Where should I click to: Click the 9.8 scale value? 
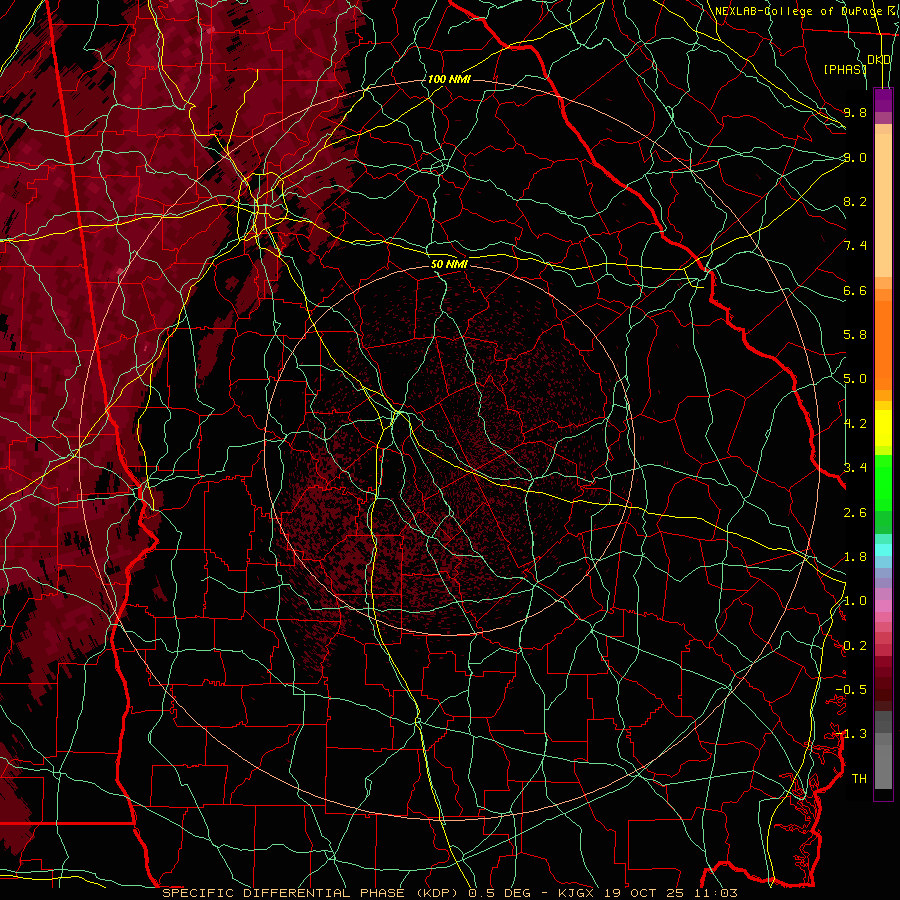click(855, 112)
